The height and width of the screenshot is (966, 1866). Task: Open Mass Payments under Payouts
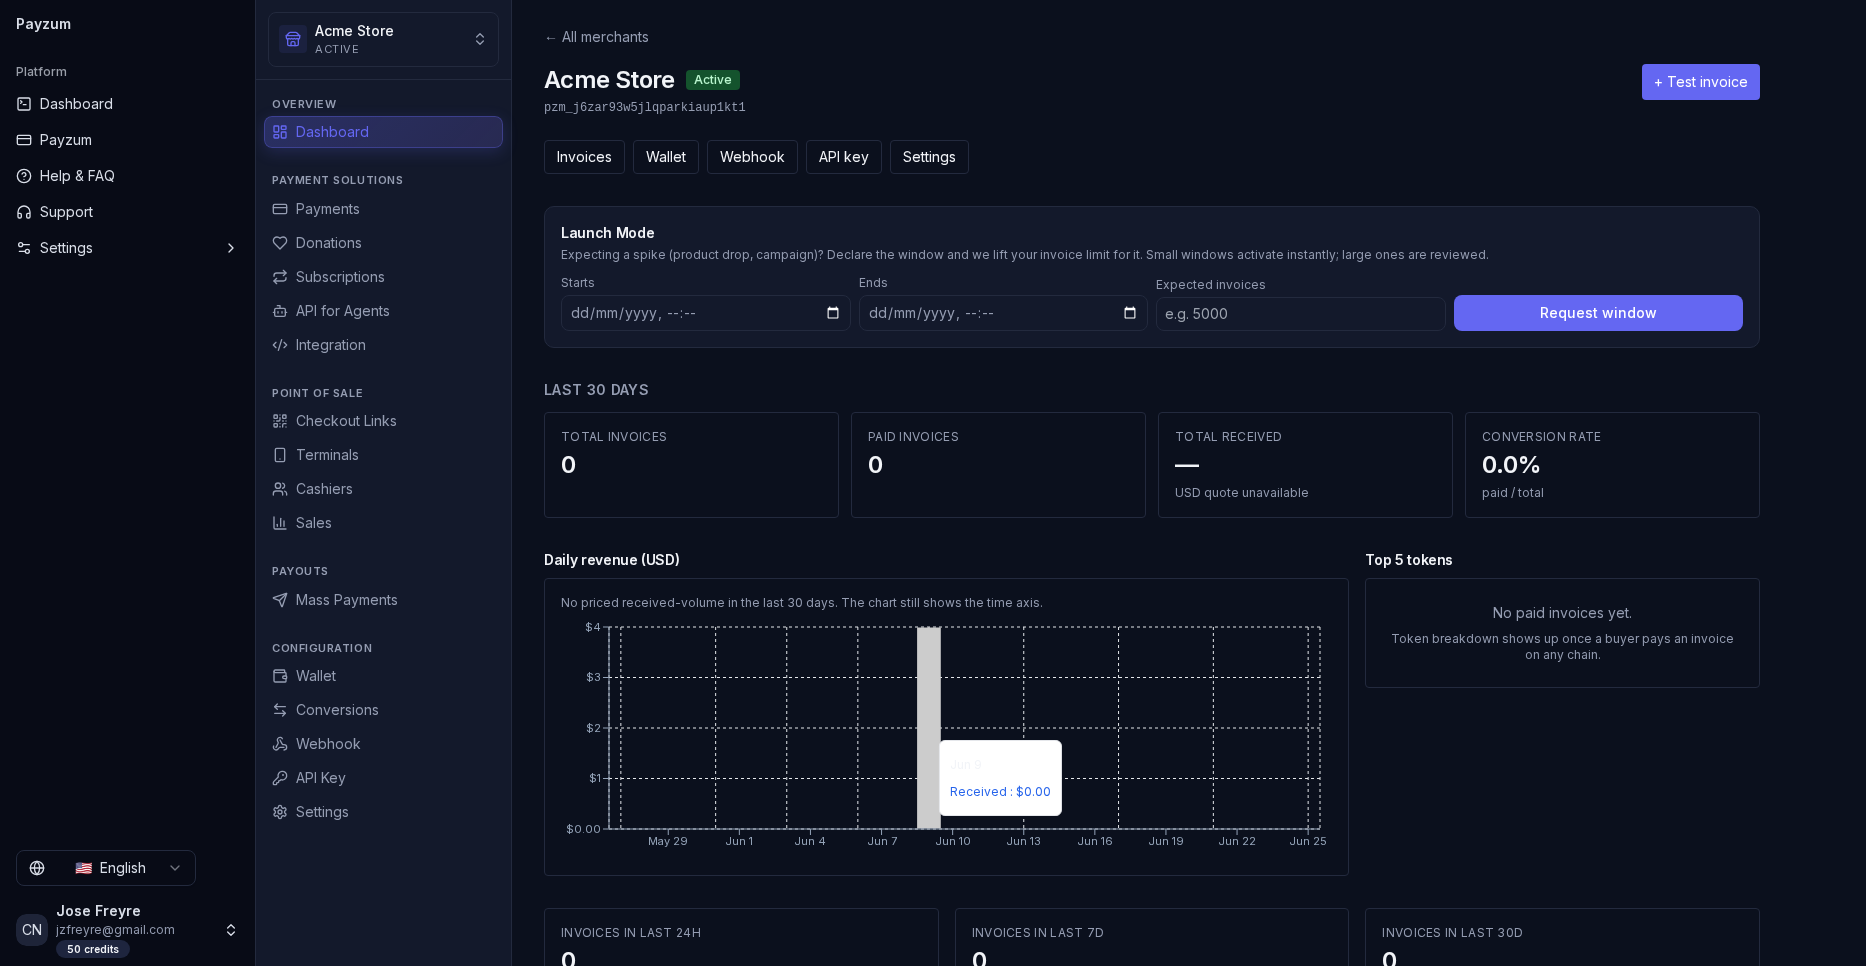click(x=383, y=600)
